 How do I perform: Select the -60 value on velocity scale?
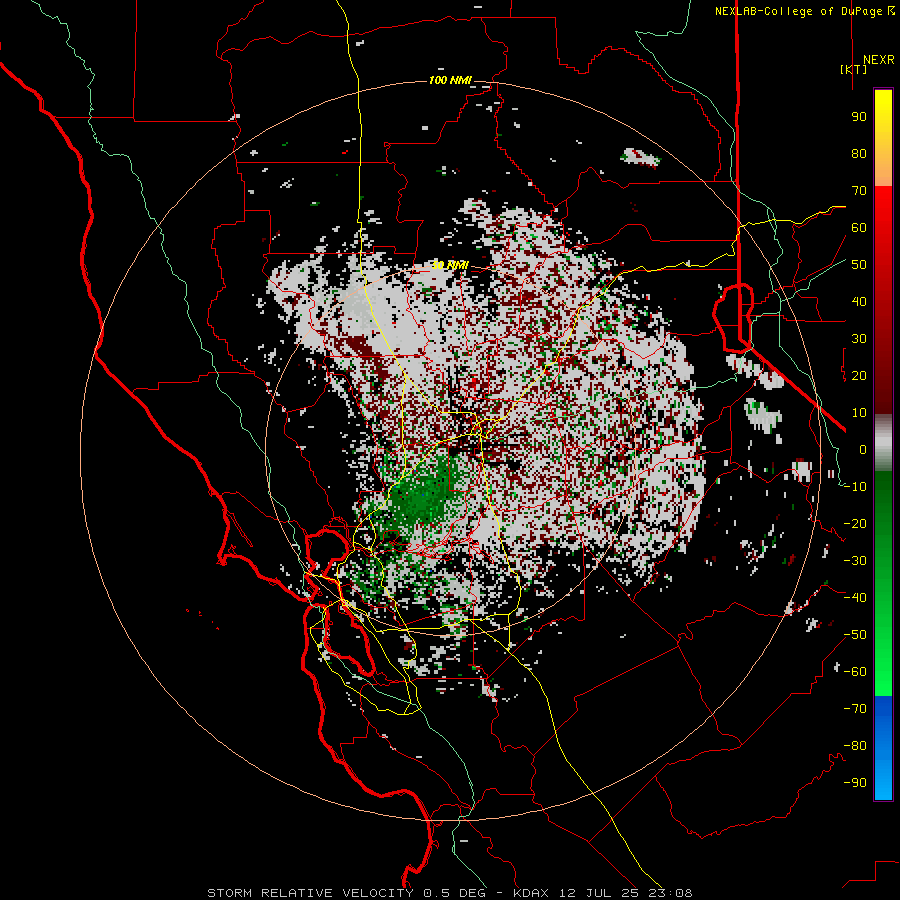855,672
